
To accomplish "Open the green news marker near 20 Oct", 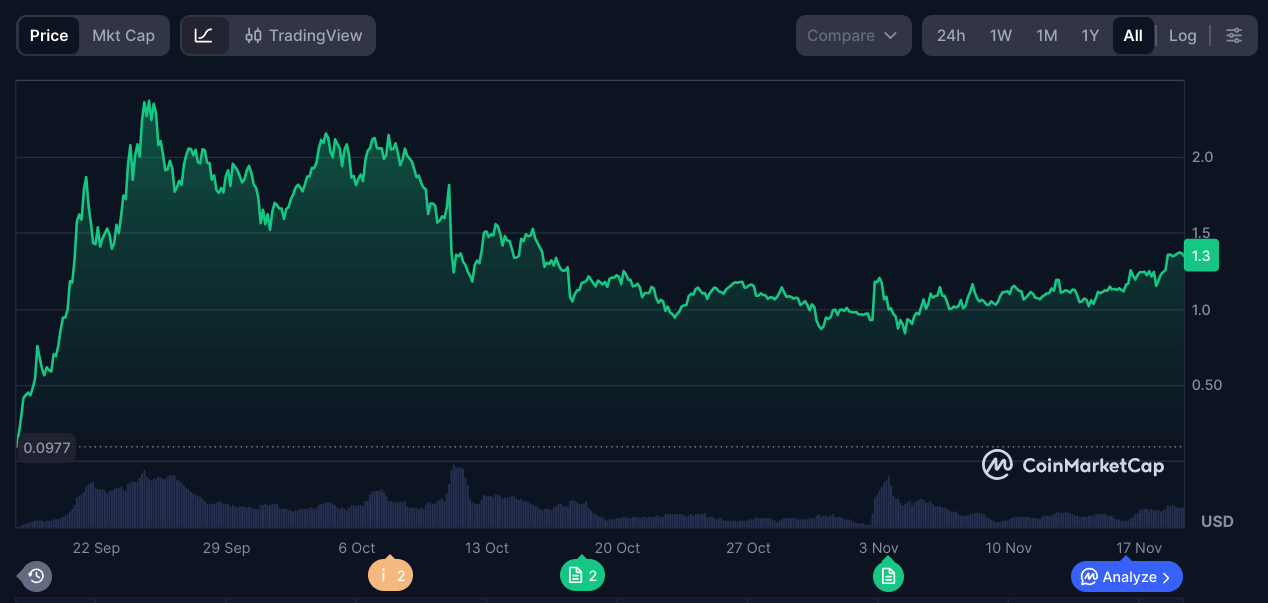I will (x=582, y=576).
